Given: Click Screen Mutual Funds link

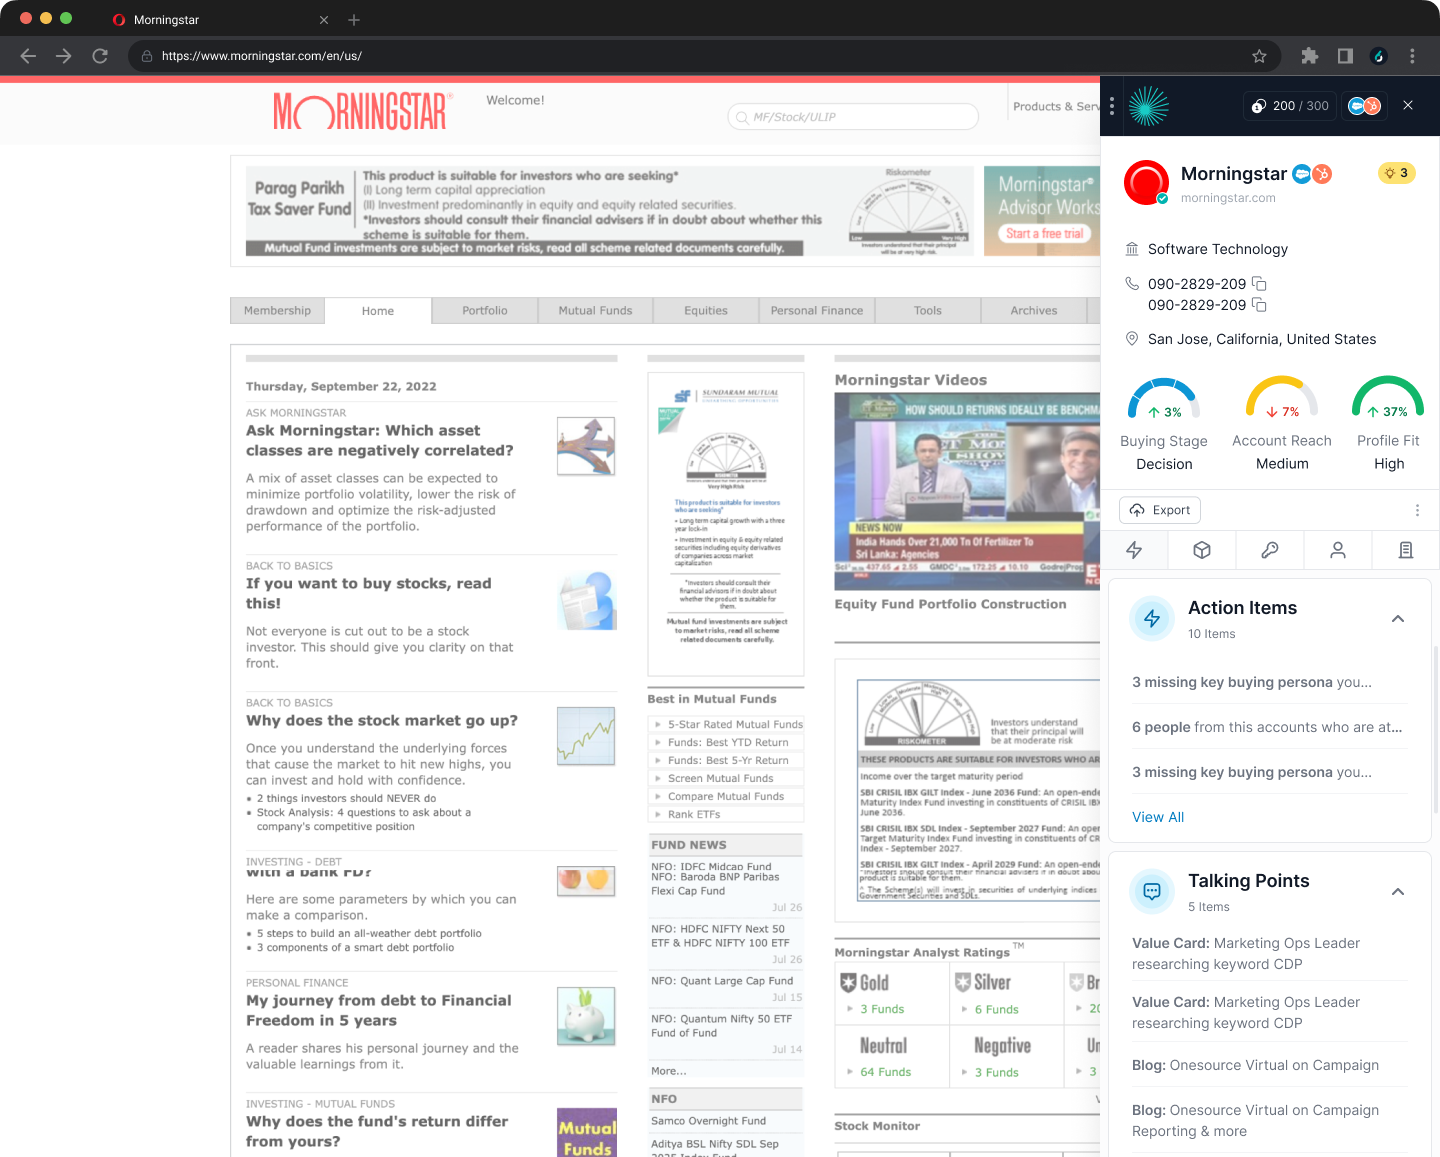Looking at the screenshot, I should (720, 778).
